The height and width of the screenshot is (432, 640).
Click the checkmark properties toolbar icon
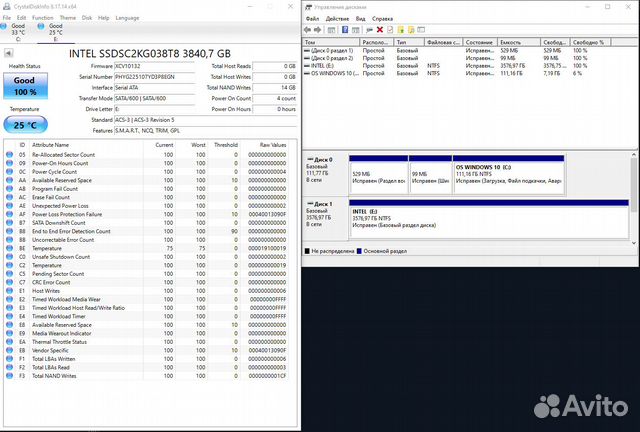click(390, 30)
